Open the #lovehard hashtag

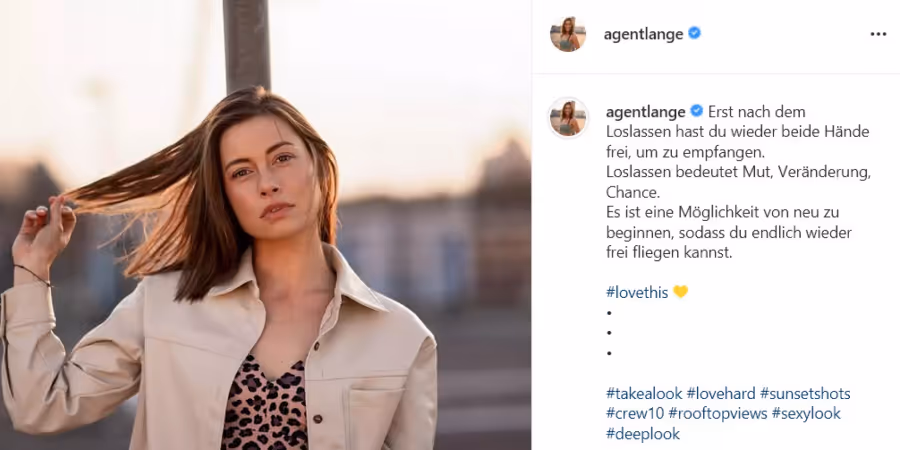click(721, 394)
